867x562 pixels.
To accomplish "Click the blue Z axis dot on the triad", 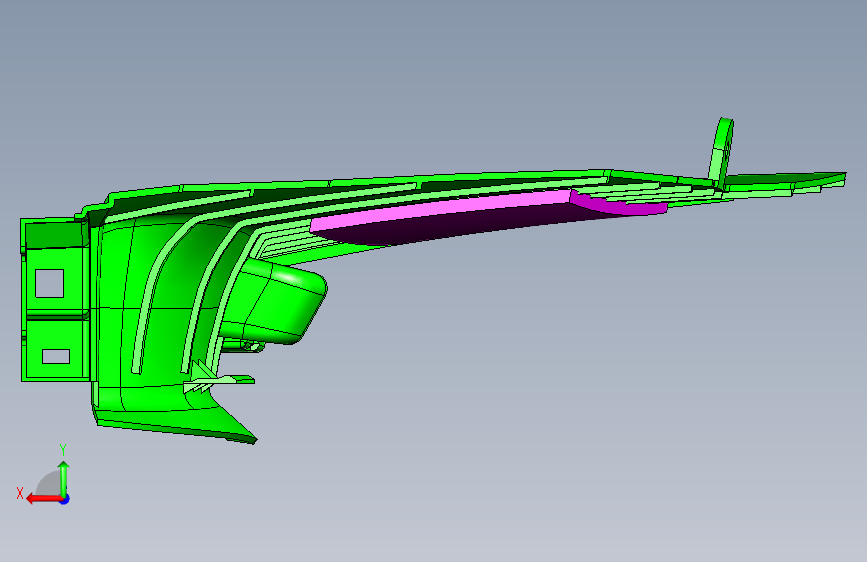I will click(65, 499).
